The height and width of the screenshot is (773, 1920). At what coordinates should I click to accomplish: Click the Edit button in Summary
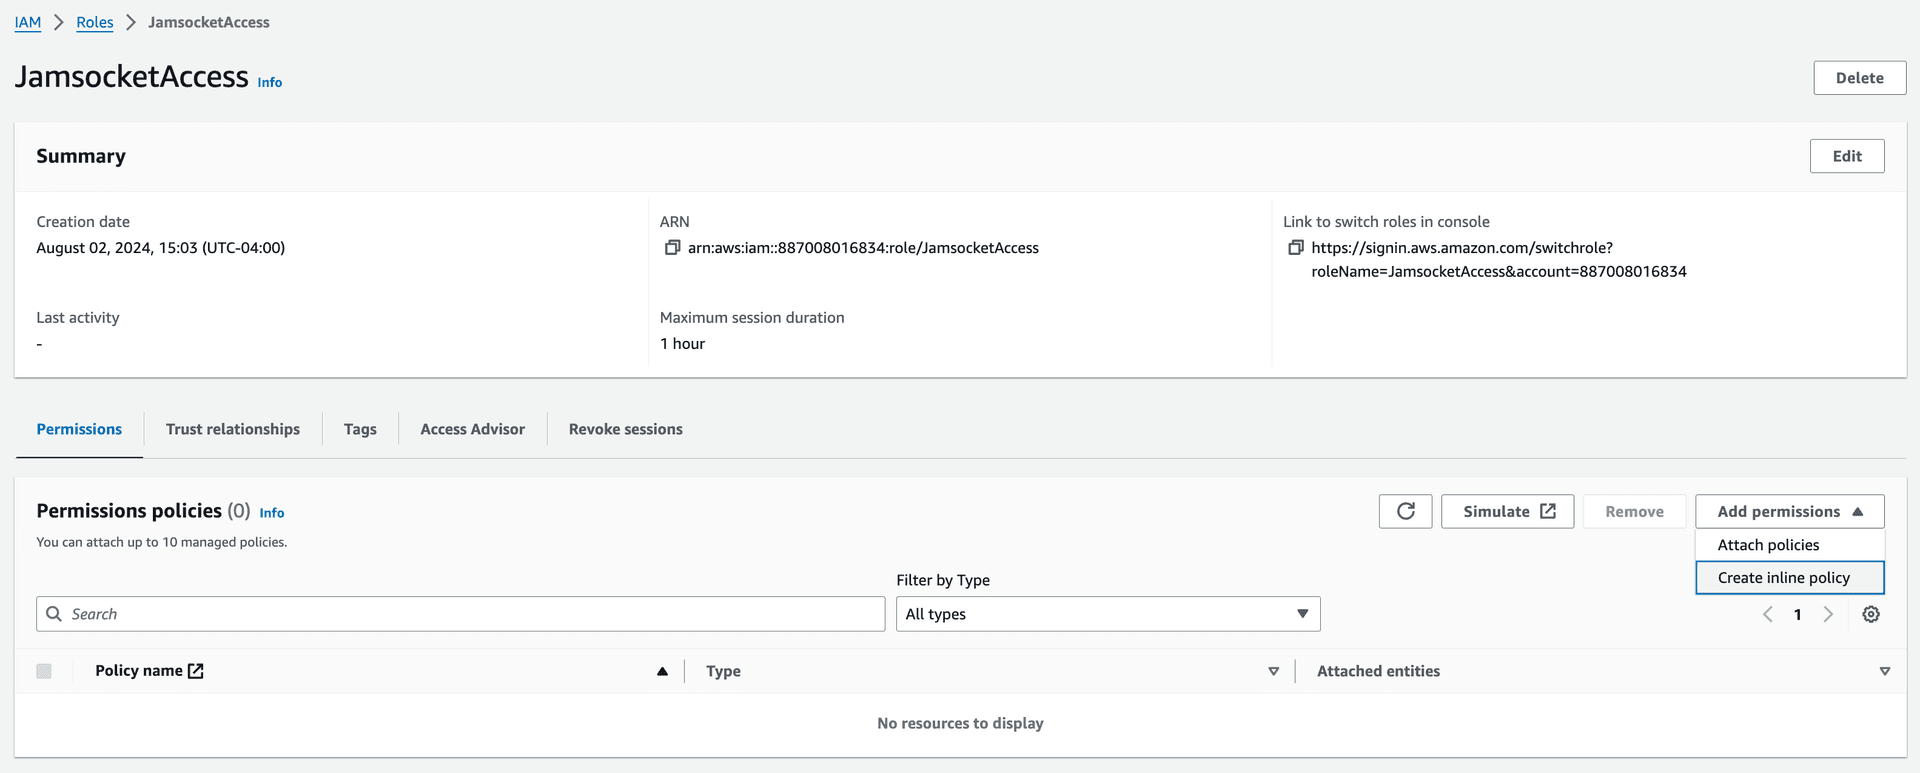click(x=1847, y=156)
